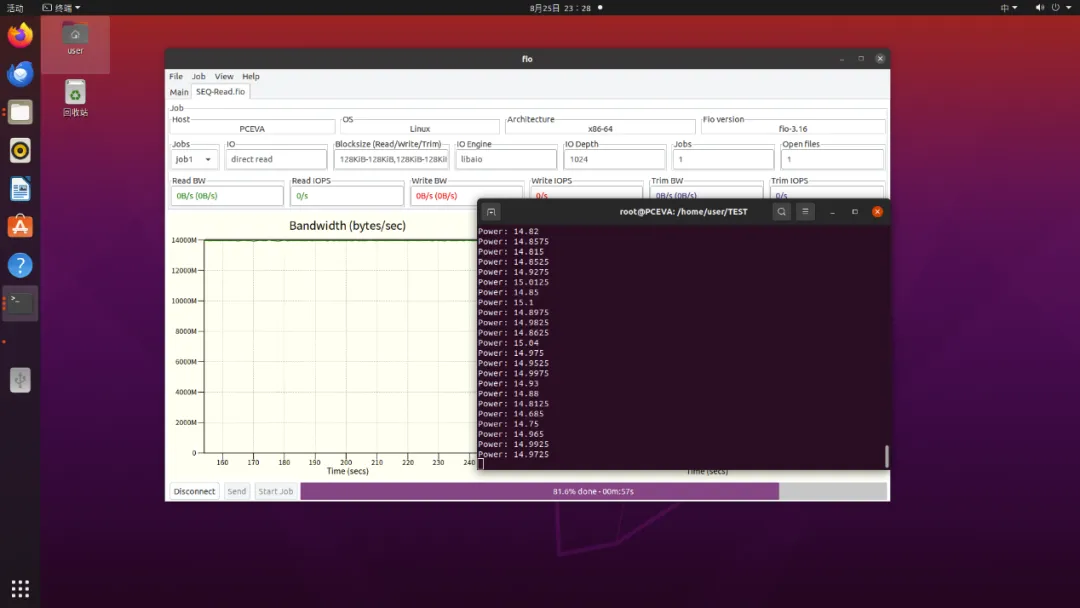Open the Files manager in dock
Screen dimensions: 1080x608
point(20,112)
